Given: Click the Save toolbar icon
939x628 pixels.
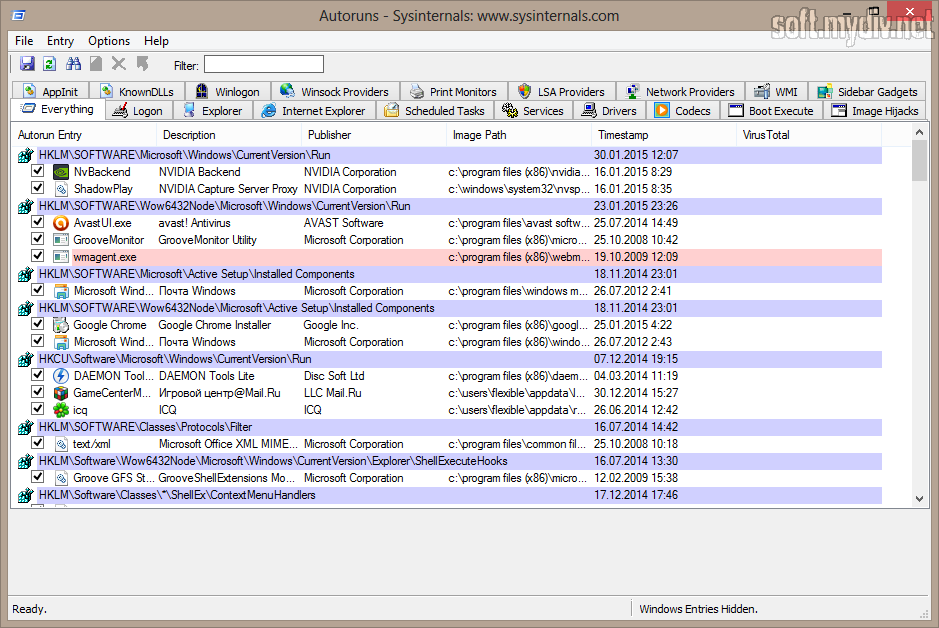Looking at the screenshot, I should pyautogui.click(x=27, y=64).
